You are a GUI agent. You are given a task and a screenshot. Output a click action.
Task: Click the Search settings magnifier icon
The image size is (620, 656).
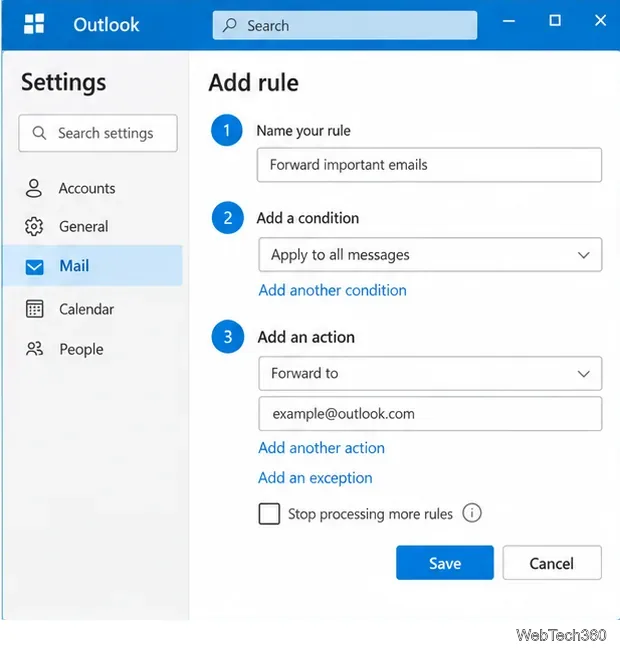[39, 133]
